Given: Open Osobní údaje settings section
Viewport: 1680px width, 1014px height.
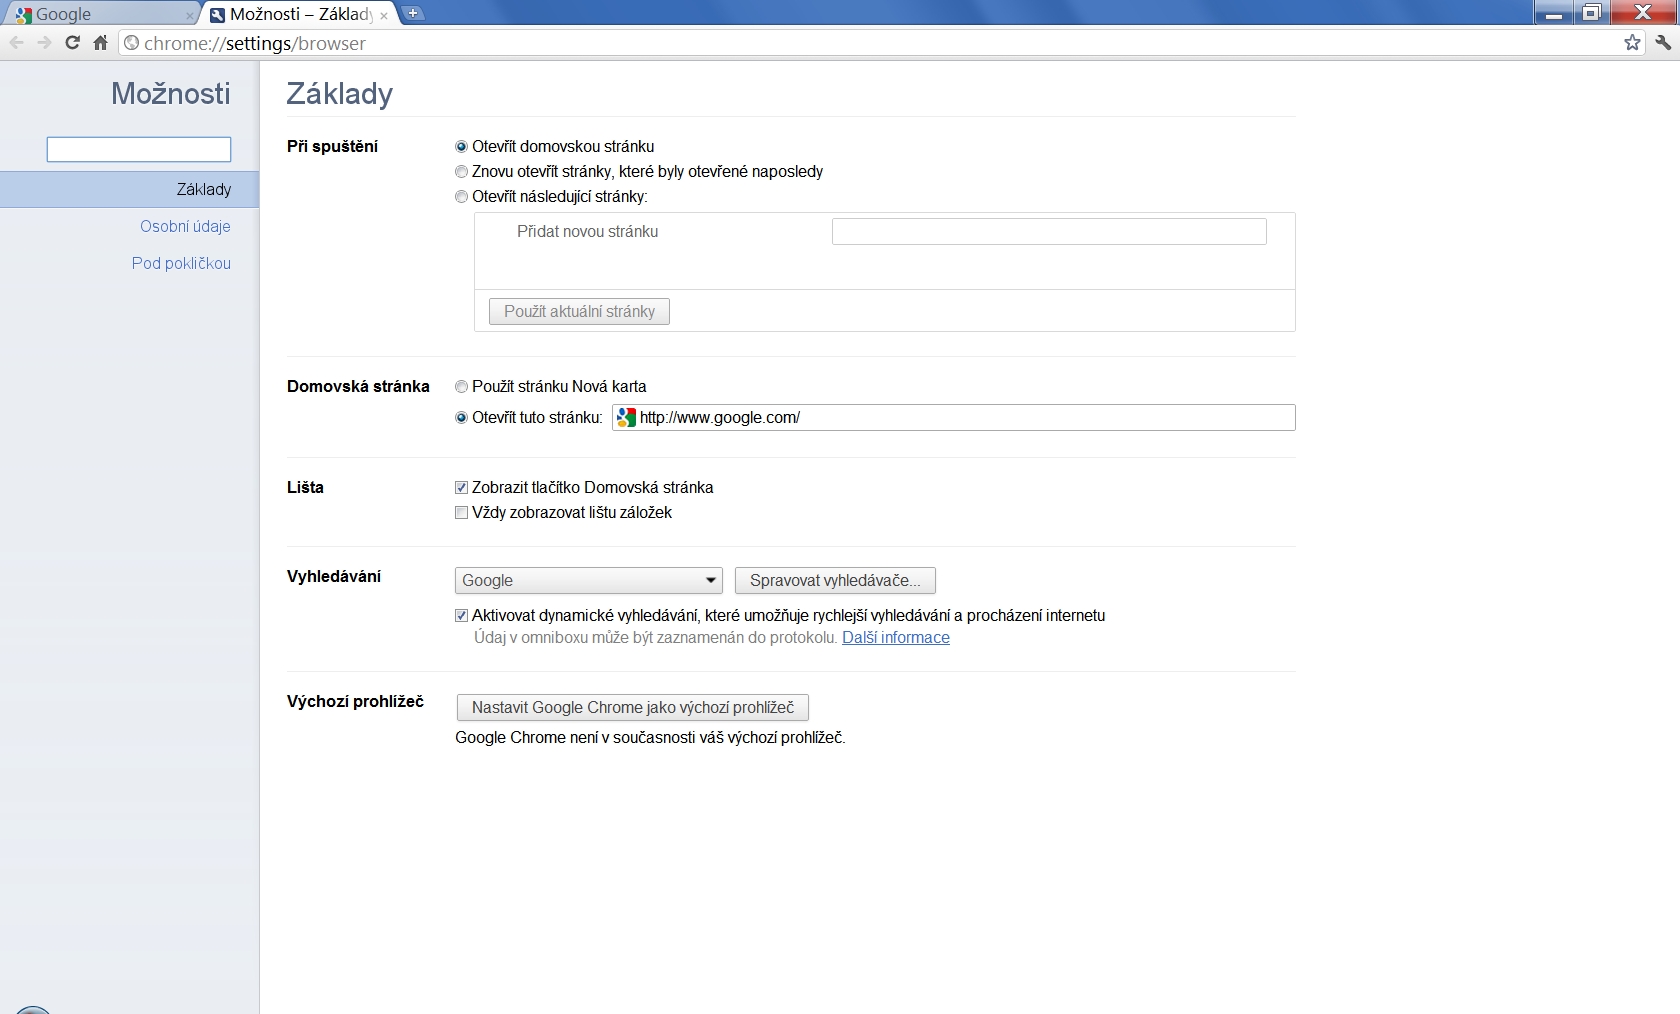Looking at the screenshot, I should click(185, 226).
